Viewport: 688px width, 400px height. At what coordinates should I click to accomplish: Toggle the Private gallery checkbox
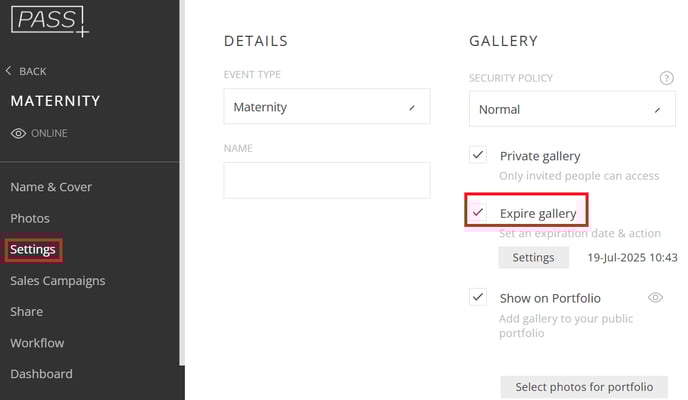[x=478, y=155]
